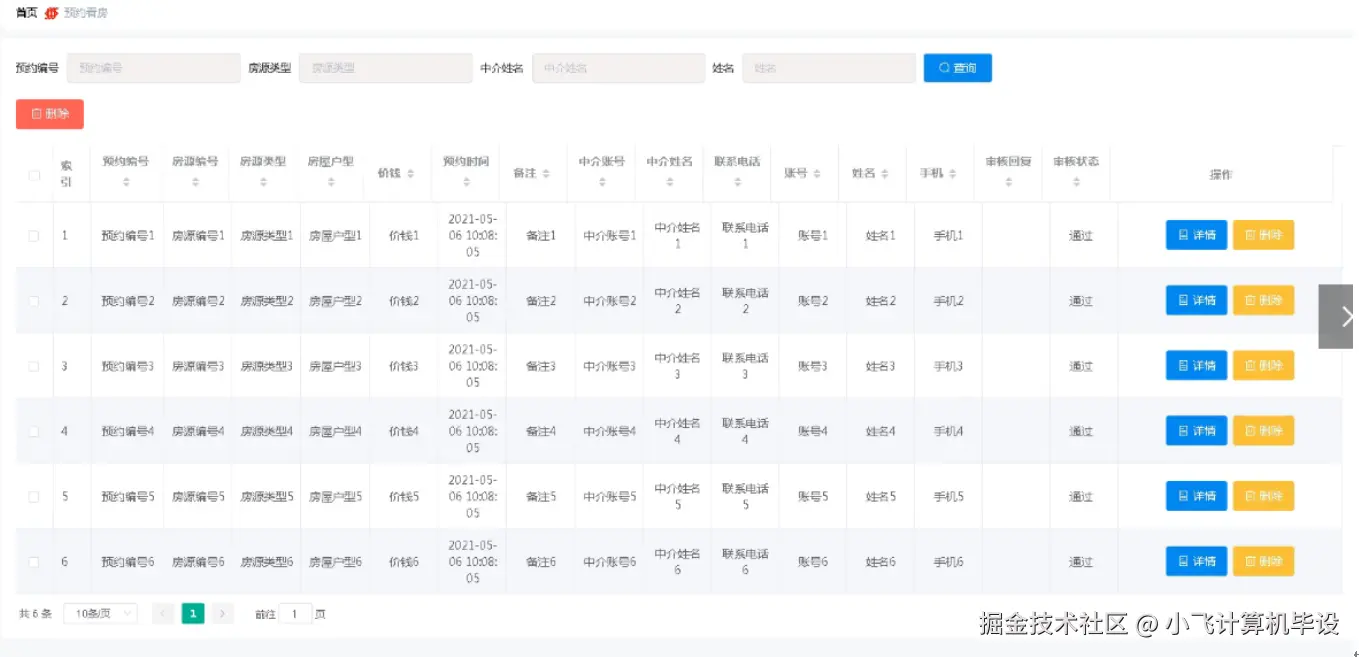Click the red icon beside 预约看房 breadcrumb
The image size is (1359, 657).
point(52,13)
